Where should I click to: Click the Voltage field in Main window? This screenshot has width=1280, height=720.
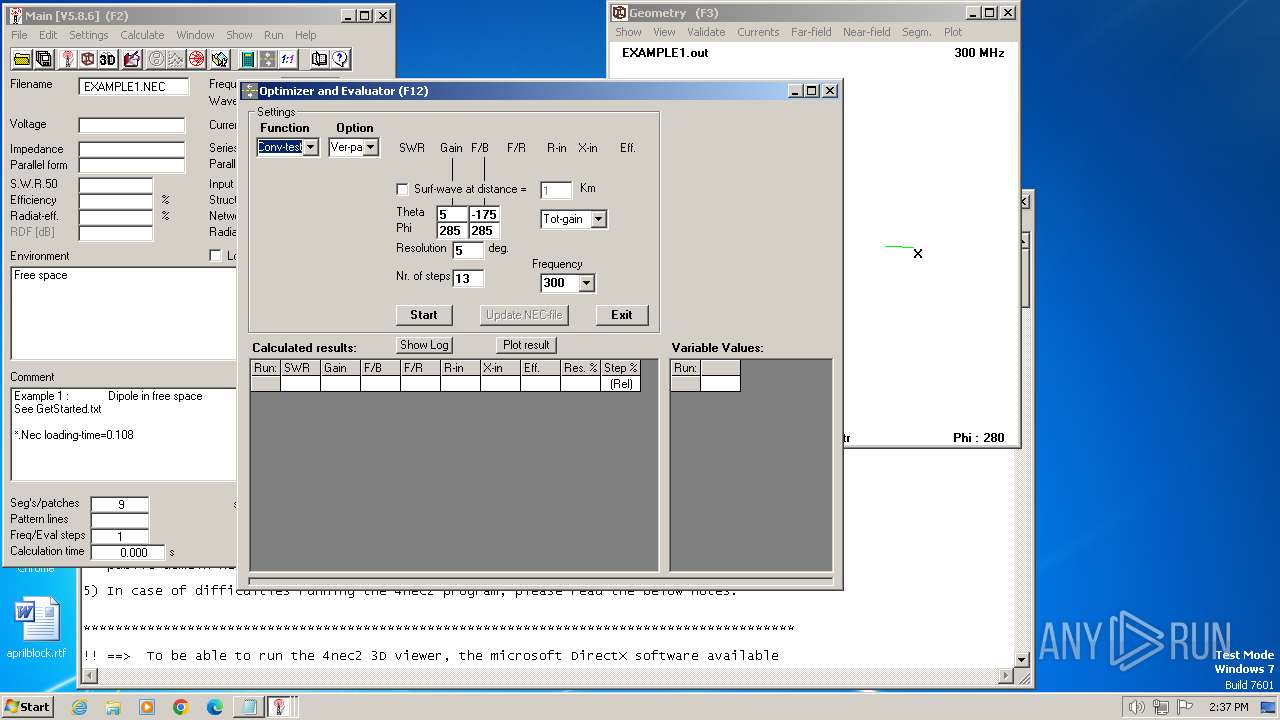[132, 126]
